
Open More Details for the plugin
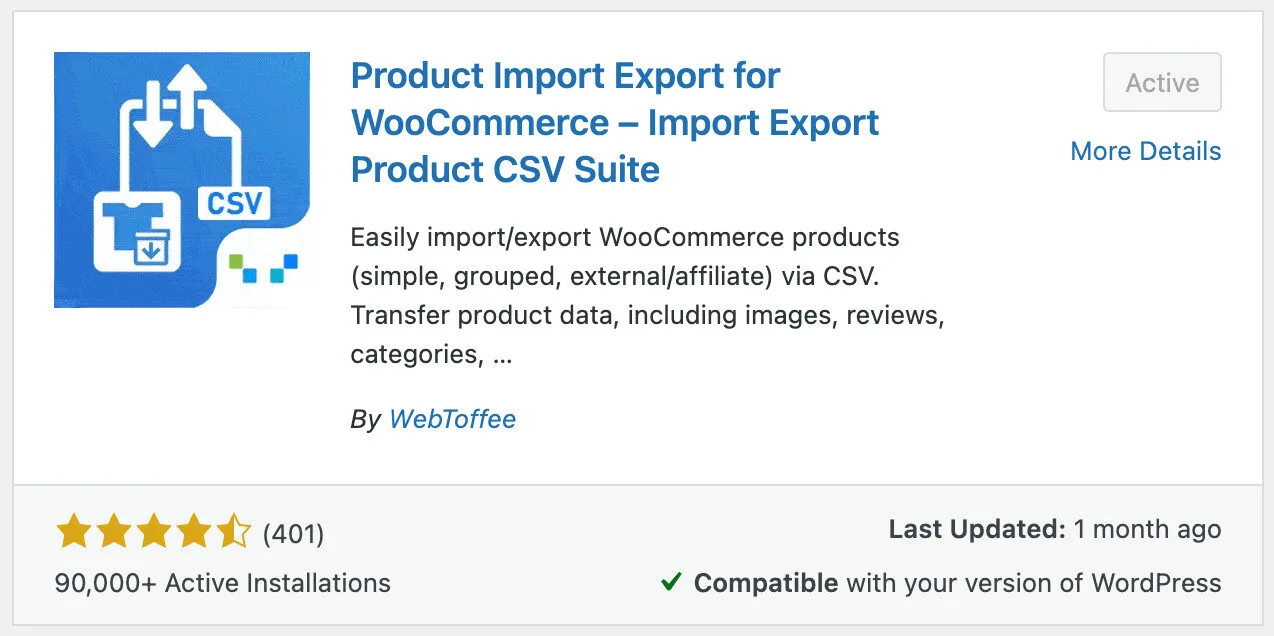coord(1145,151)
